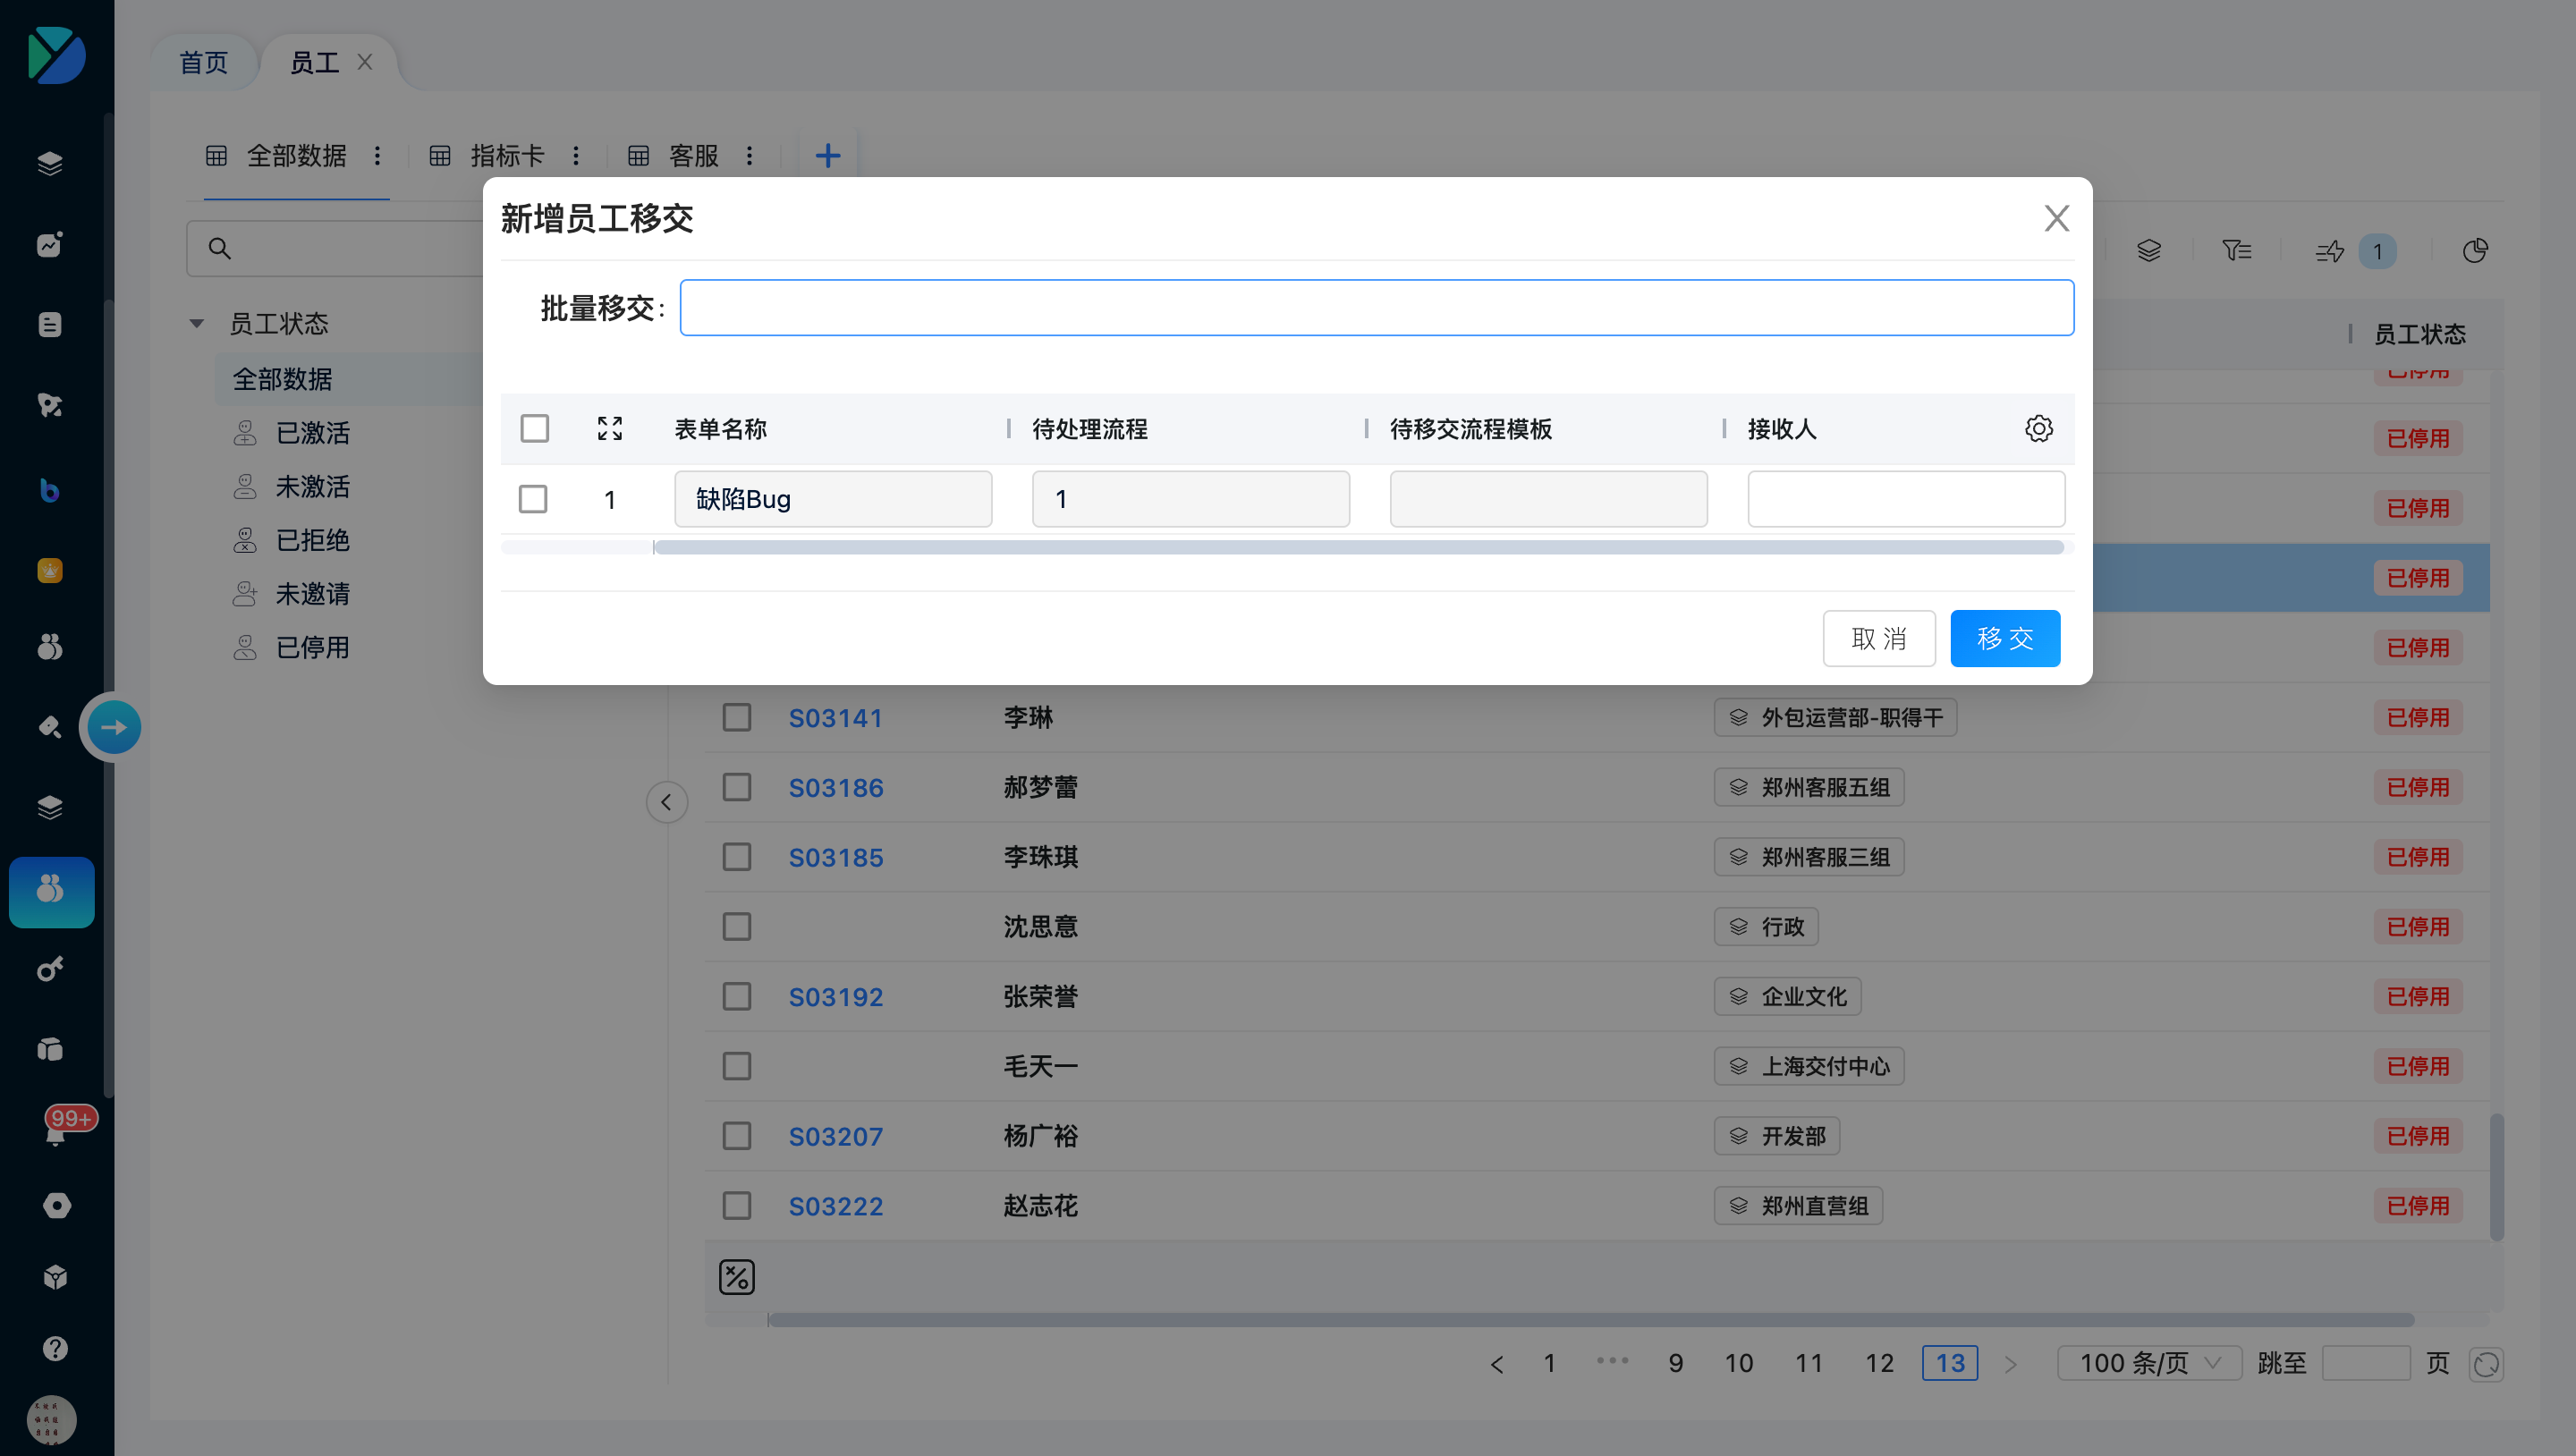Select the 已停用 filter item in tree
This screenshot has height=1456, width=2576.
[312, 648]
